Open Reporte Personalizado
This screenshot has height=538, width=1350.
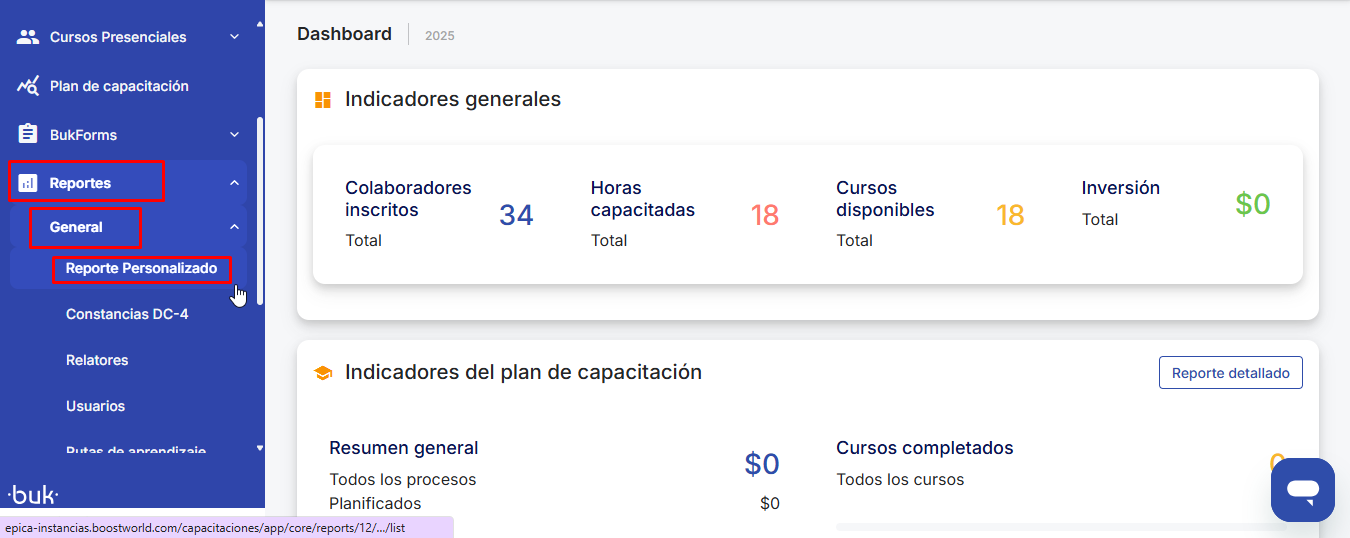(x=141, y=268)
